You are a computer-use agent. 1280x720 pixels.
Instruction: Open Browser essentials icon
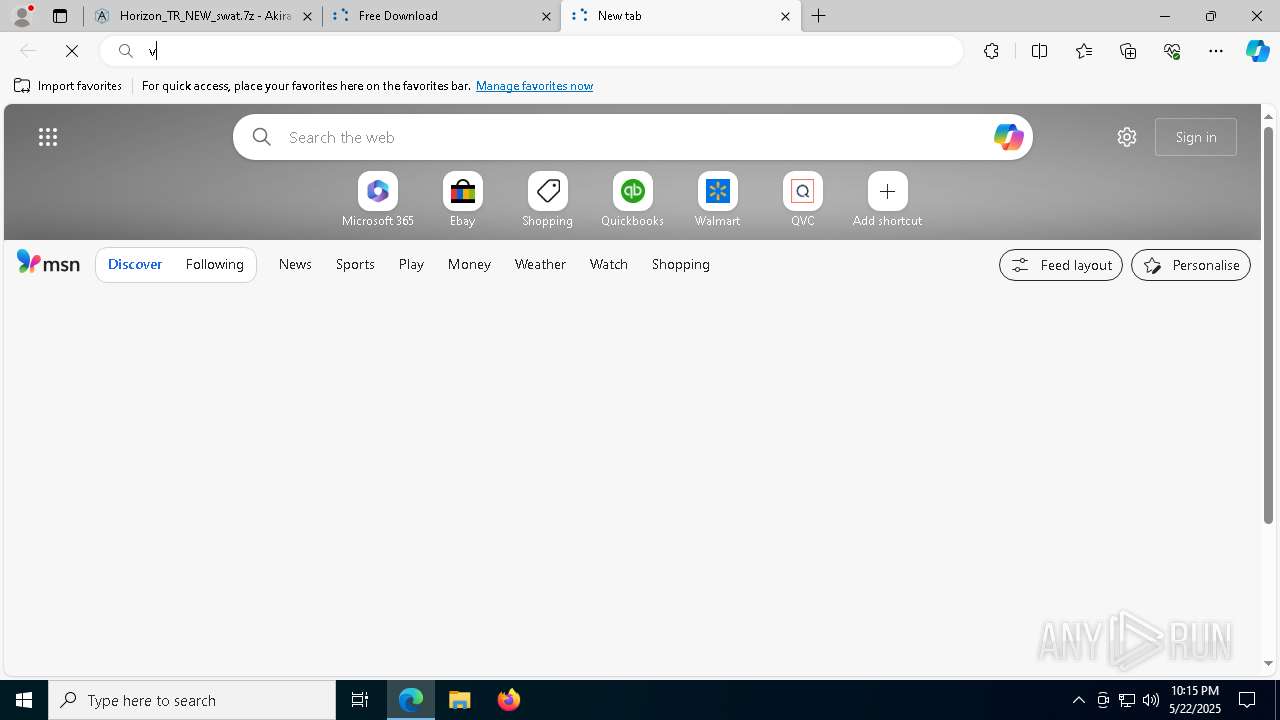click(x=1172, y=51)
